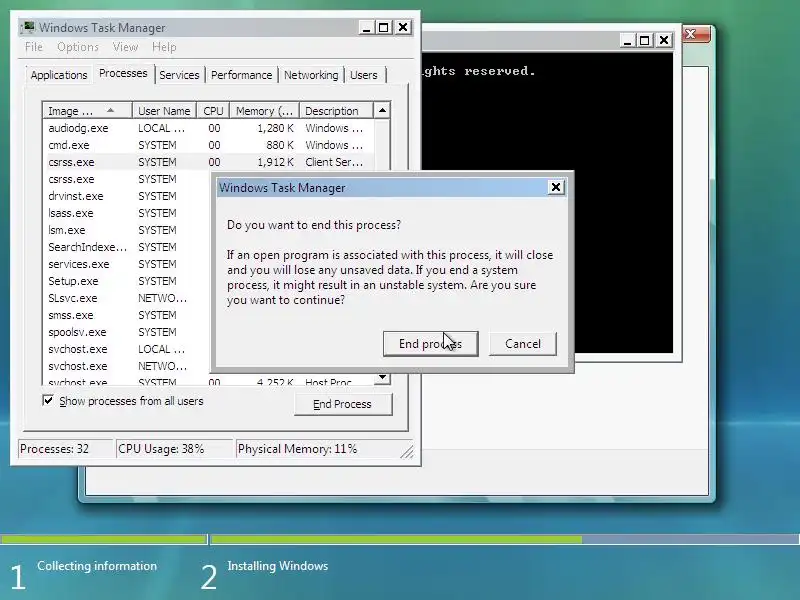Switch to the Performance tab
Image resolution: width=800 pixels, height=600 pixels.
pos(241,75)
